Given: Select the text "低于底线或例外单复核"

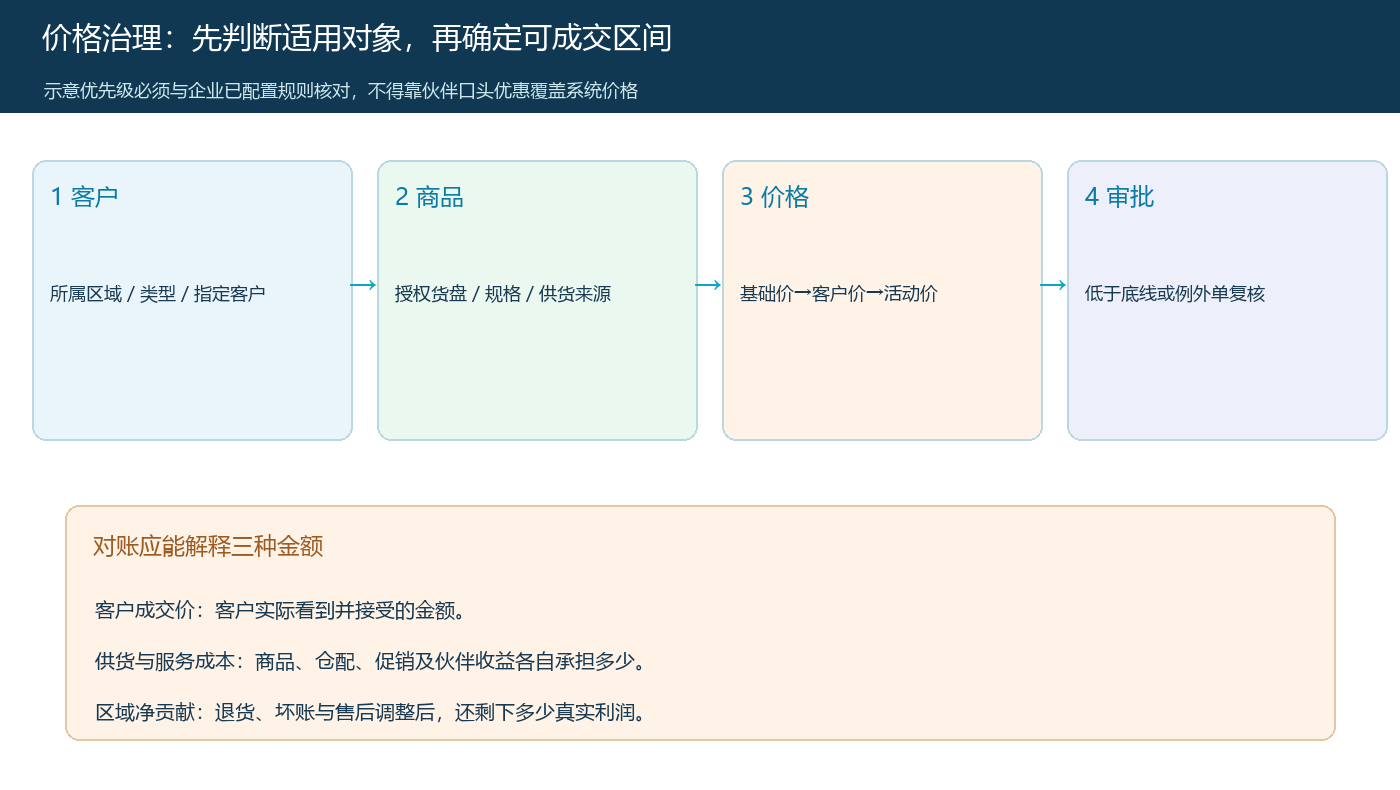Looking at the screenshot, I should tap(1175, 294).
